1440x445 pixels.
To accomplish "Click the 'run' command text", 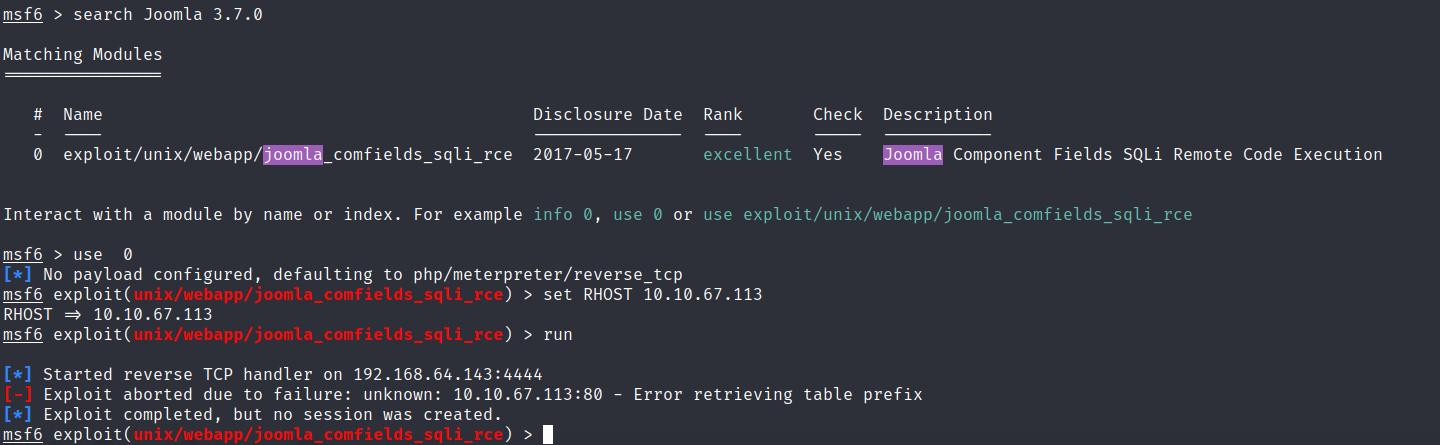I will 558,335.
